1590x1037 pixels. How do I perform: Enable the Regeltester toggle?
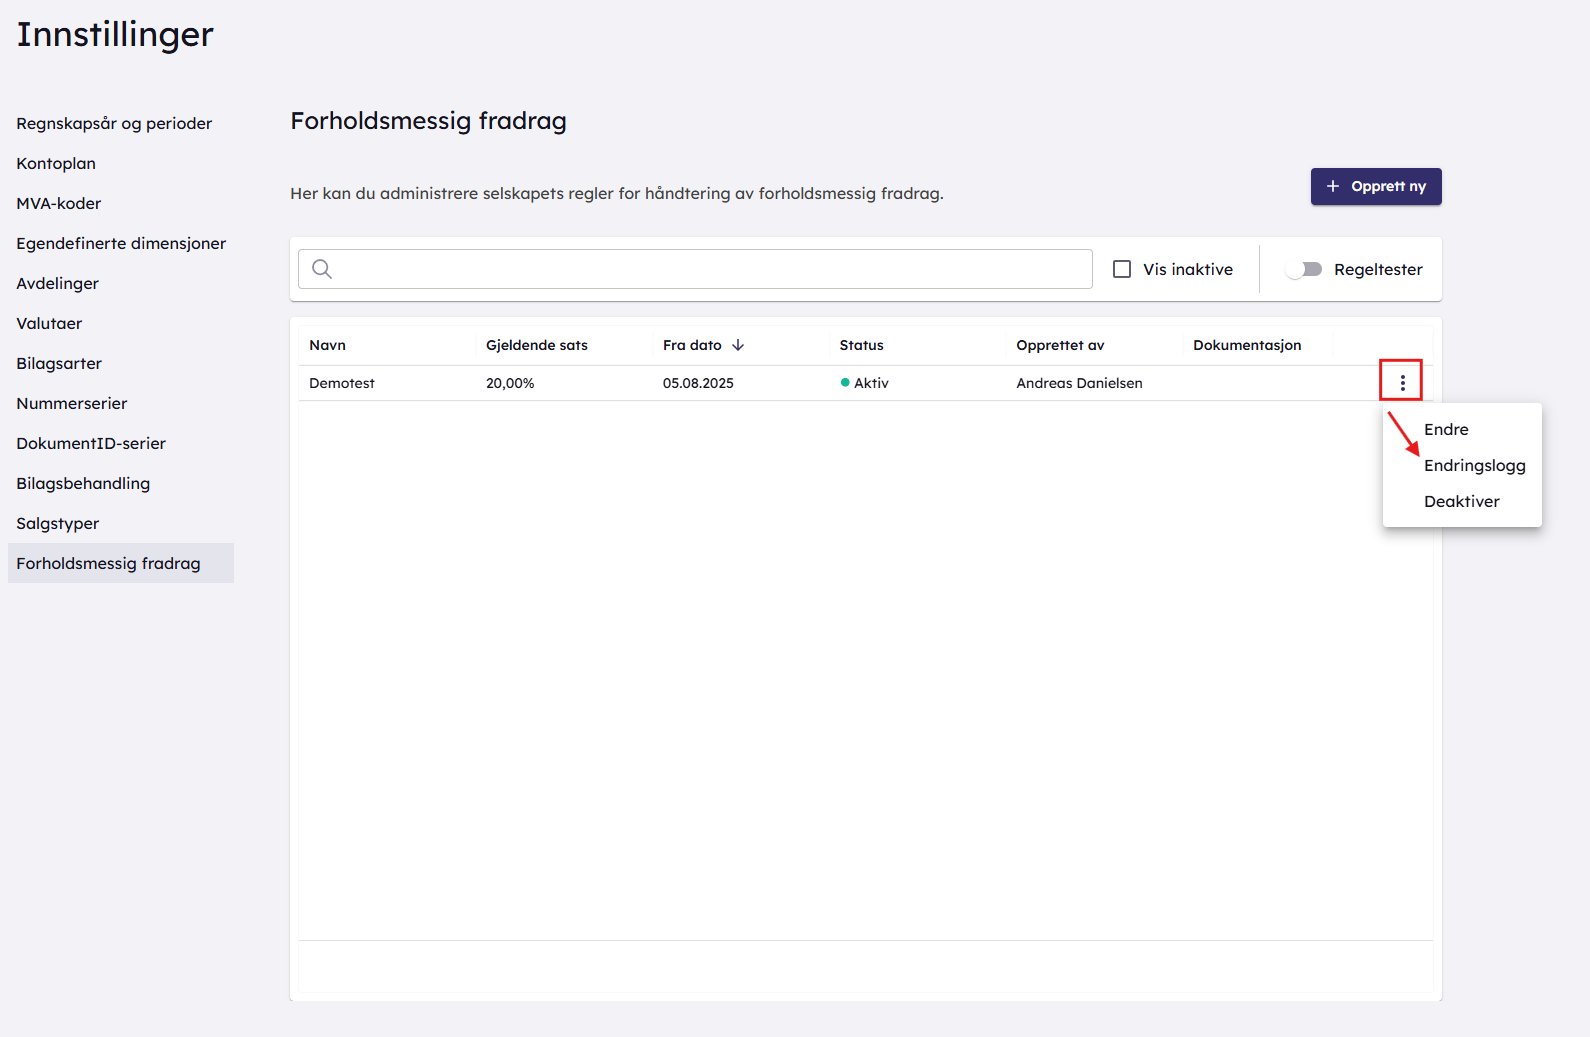click(x=1304, y=269)
